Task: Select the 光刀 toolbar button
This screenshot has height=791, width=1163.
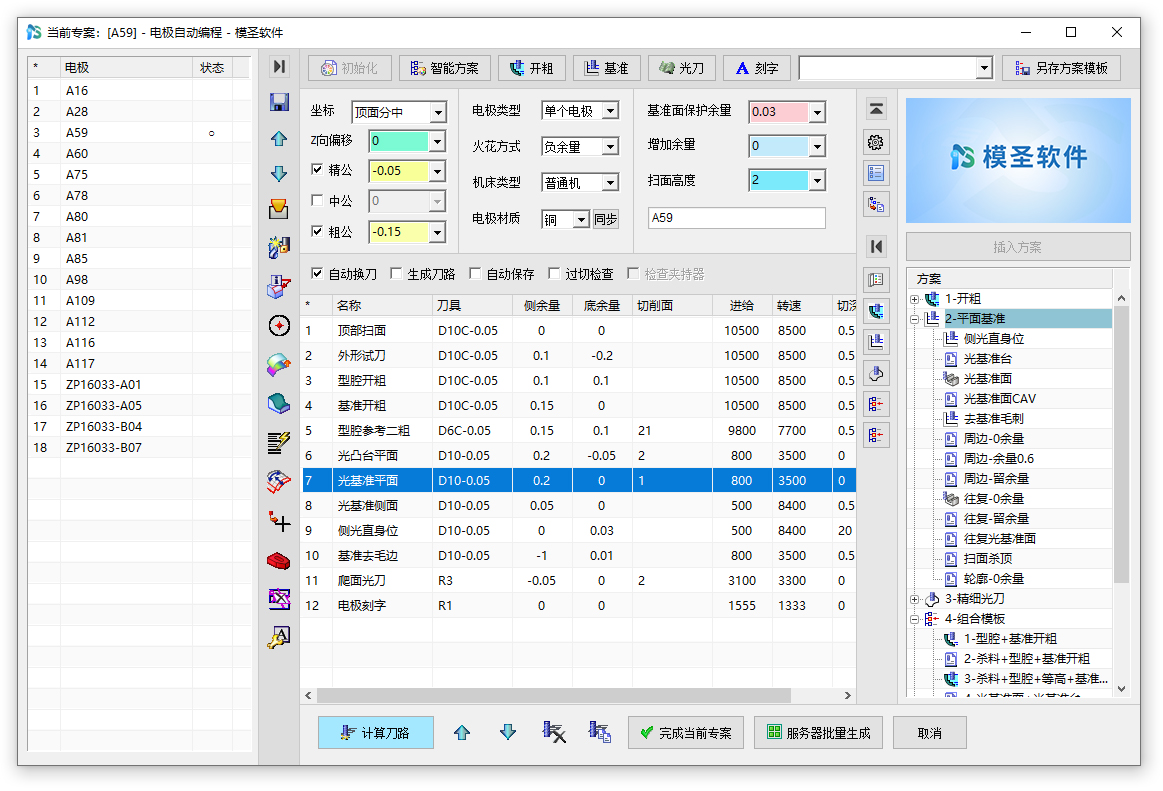Action: [x=682, y=68]
